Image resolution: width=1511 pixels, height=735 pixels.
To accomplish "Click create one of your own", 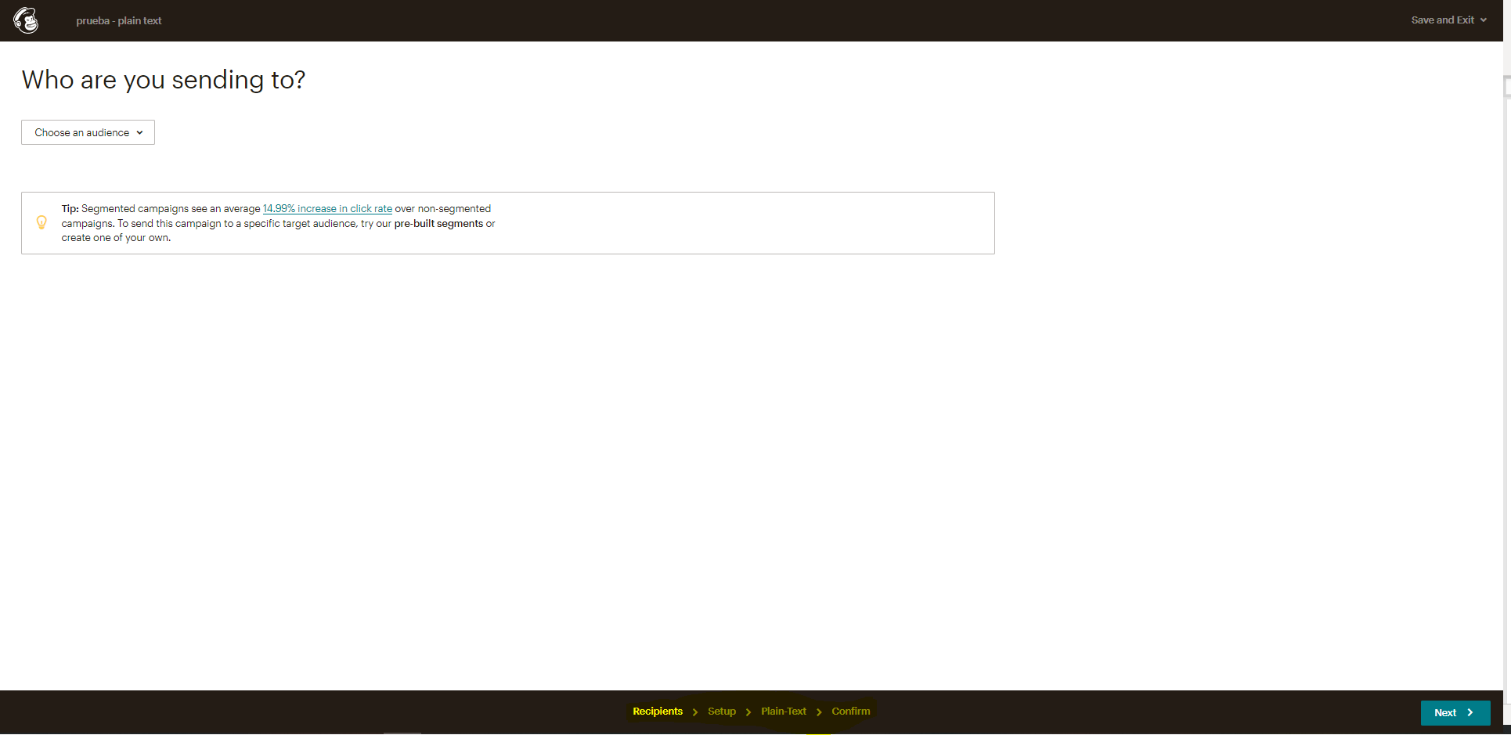I will 114,238.
